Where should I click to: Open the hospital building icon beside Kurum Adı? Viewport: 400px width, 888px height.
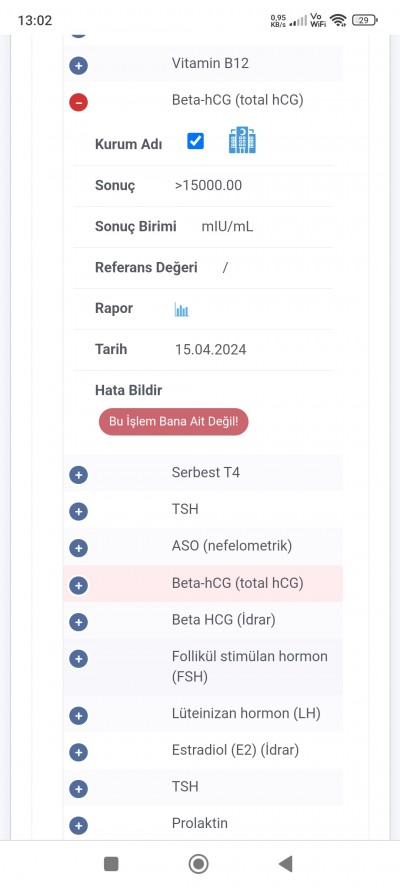click(x=242, y=140)
